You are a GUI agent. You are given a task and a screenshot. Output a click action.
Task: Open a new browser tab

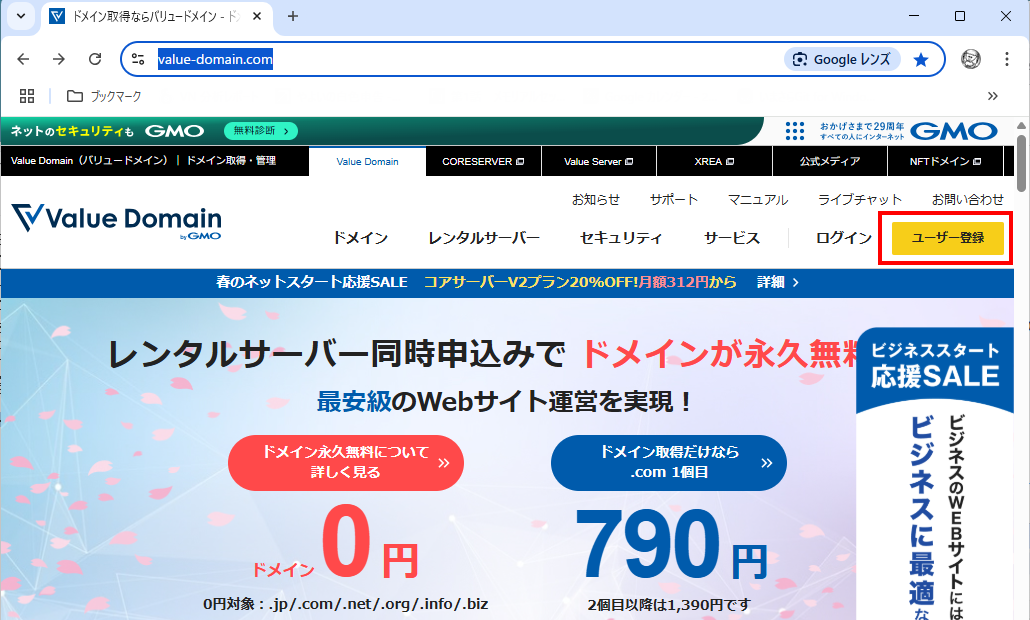293,16
